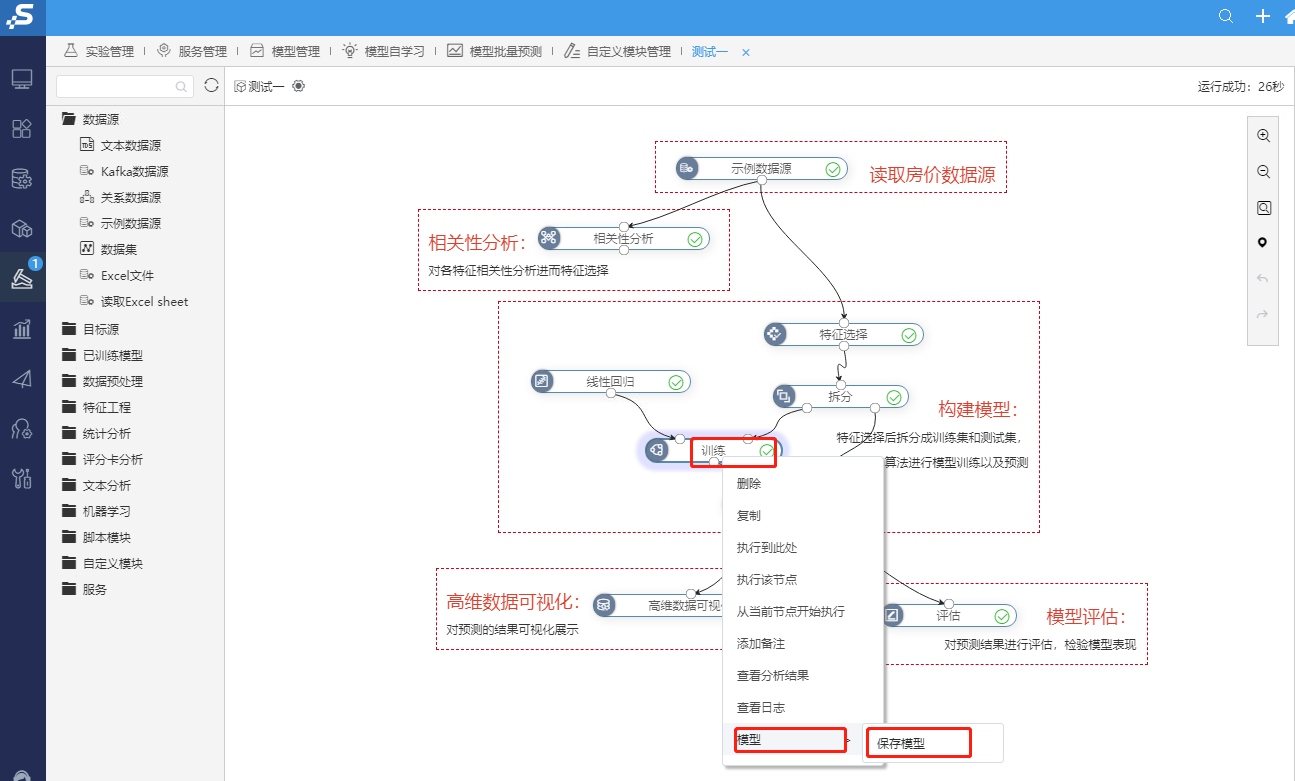Screen dimensions: 1295x781
Task: Click the location pin canvas icon
Action: point(1263,243)
